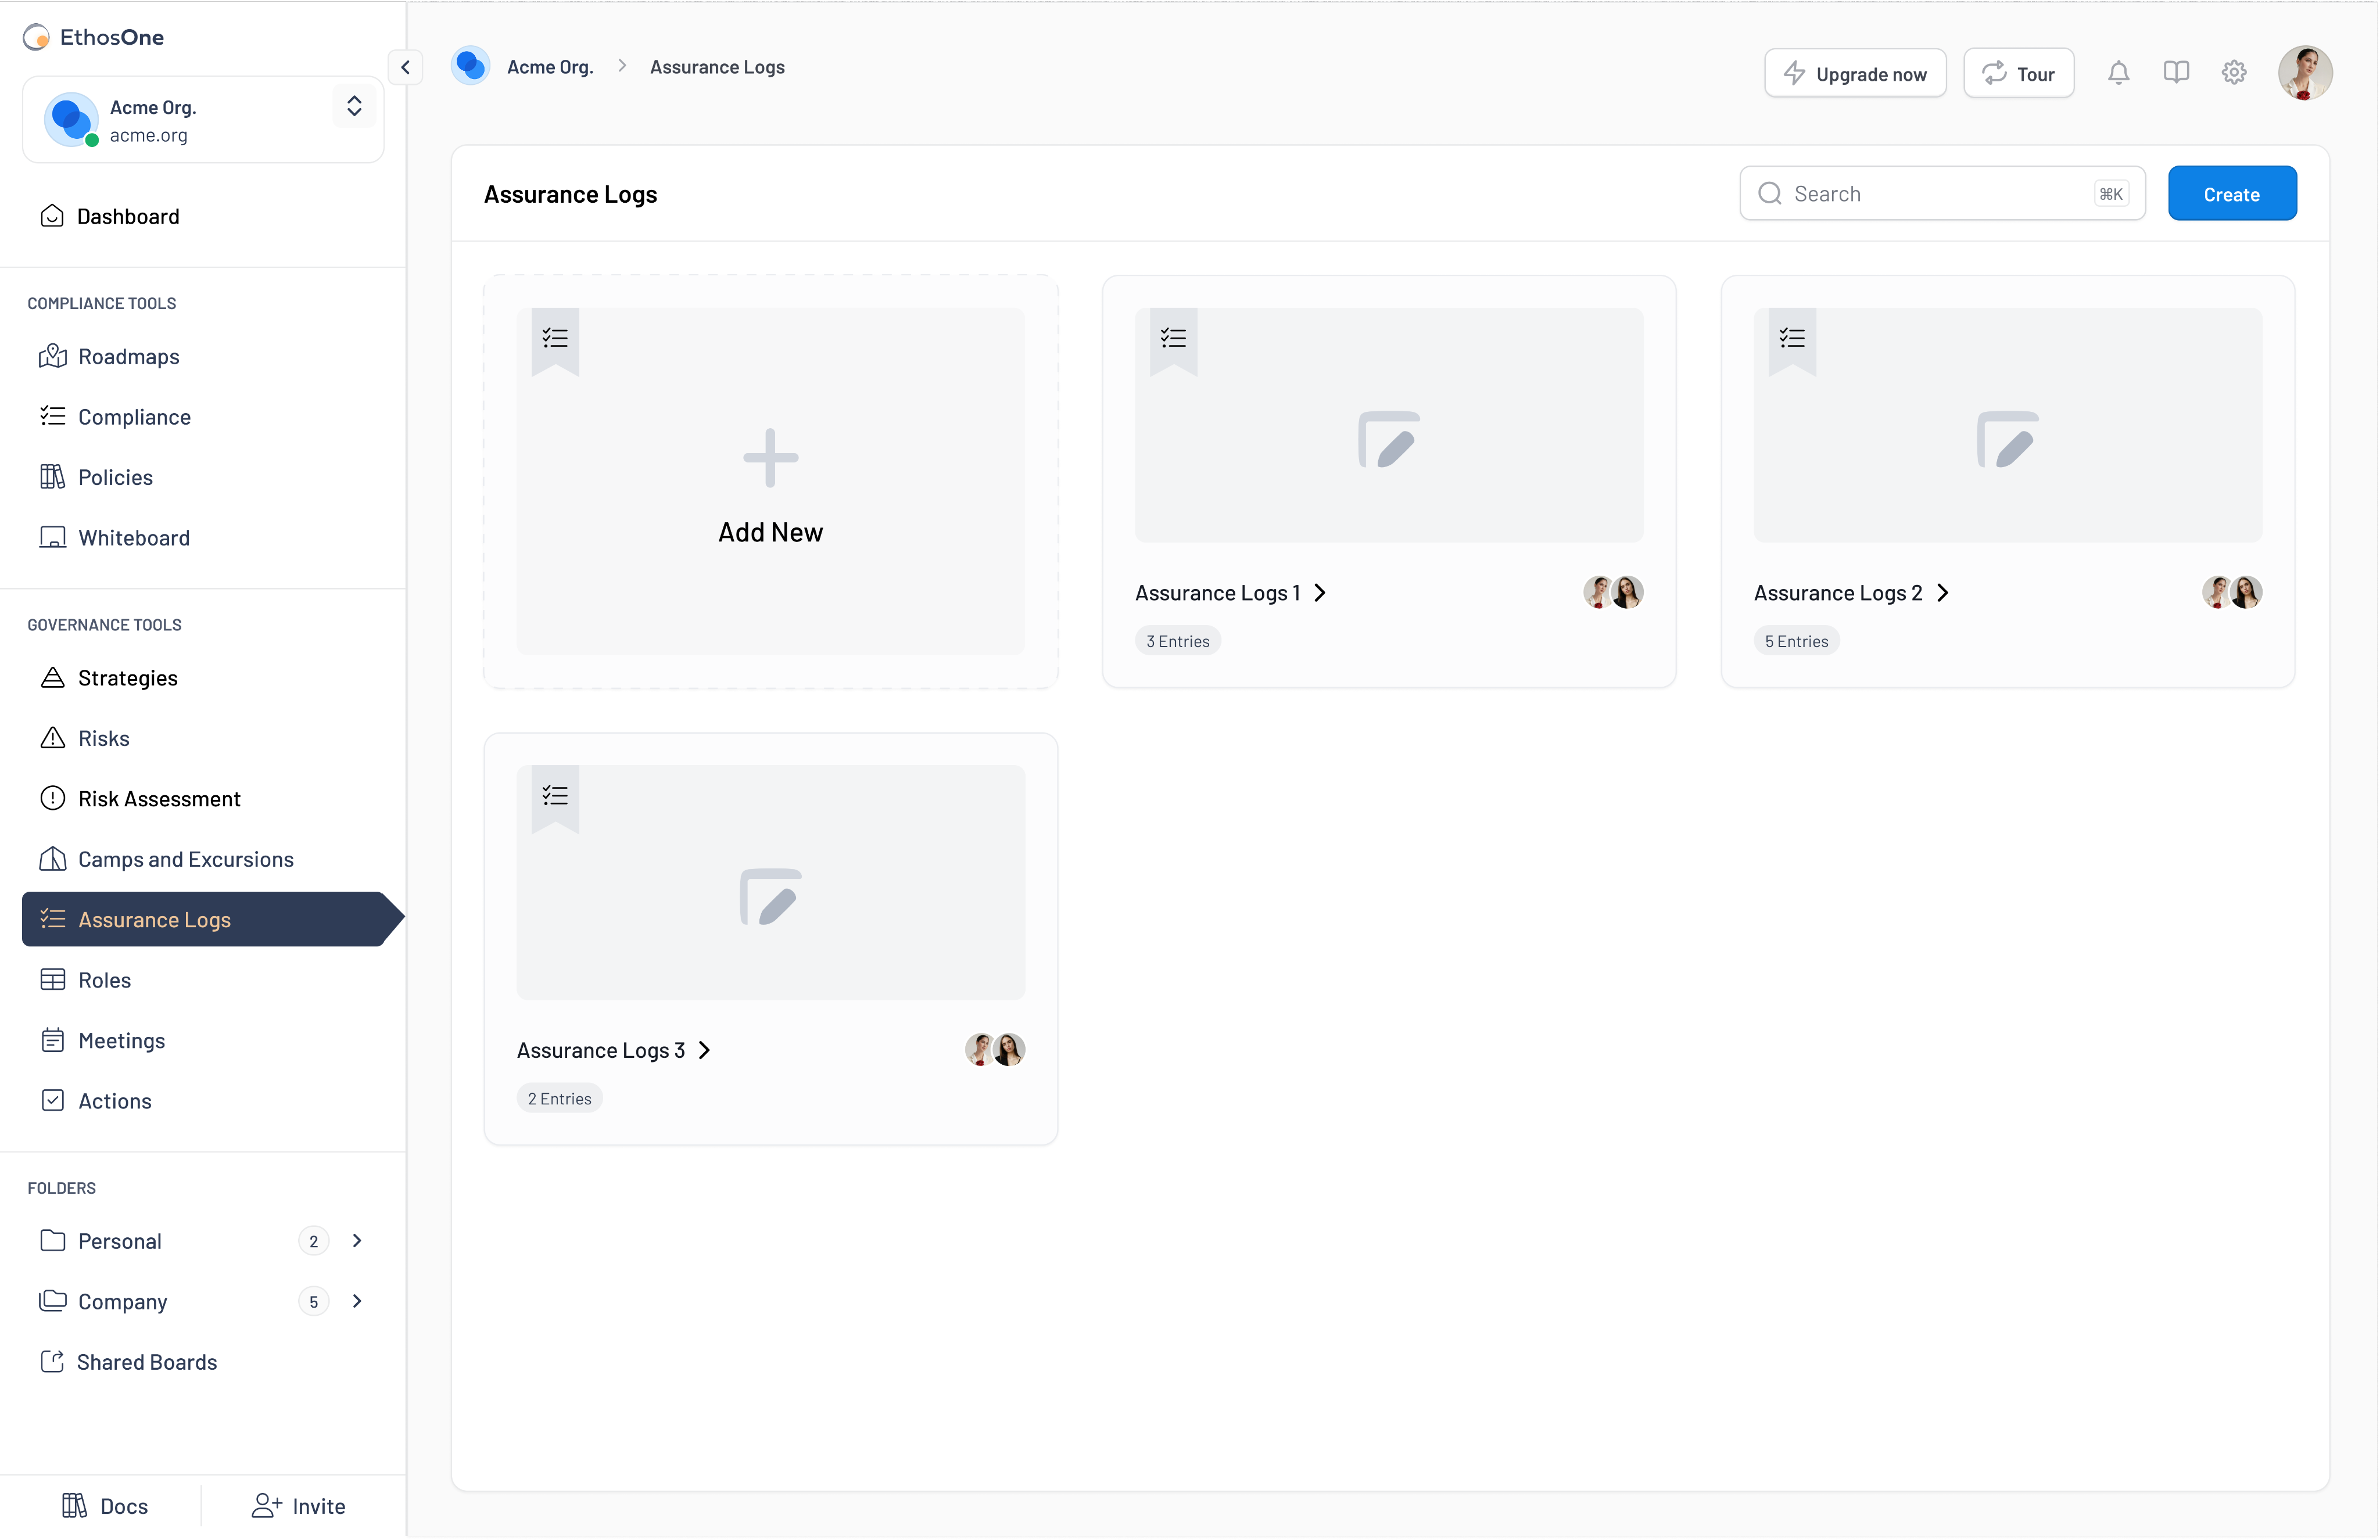Collapse the sidebar with the arrow button
2380x1540 pixels.
tap(405, 67)
